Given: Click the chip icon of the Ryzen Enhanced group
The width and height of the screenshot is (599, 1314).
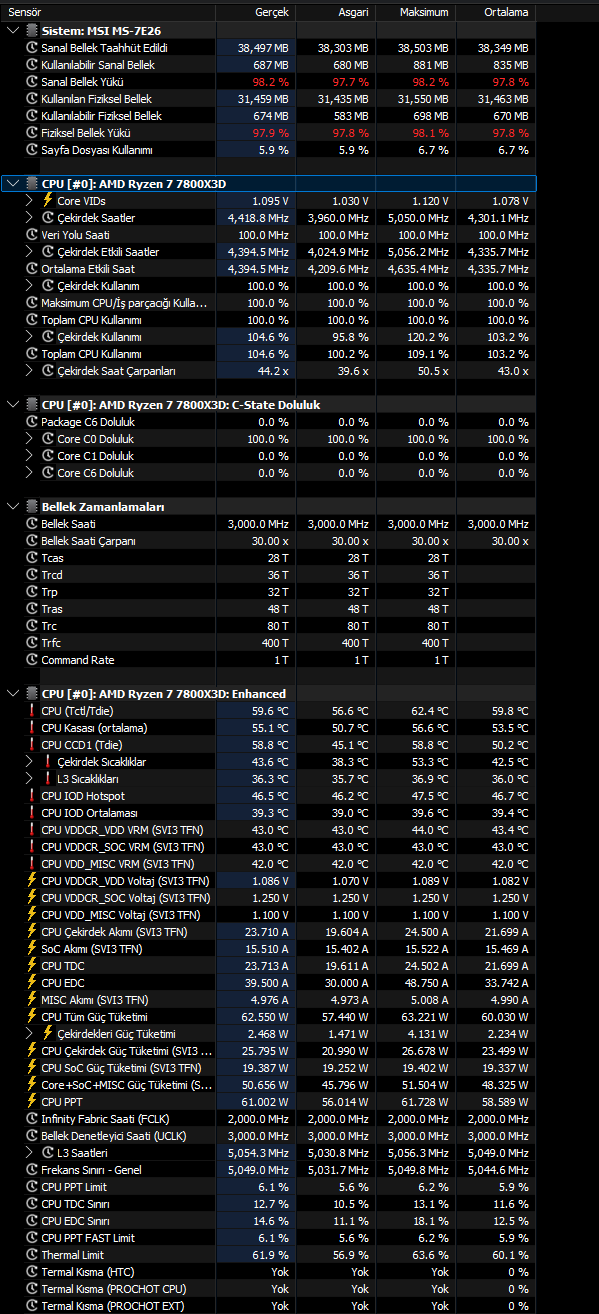Looking at the screenshot, I should coord(31,694).
